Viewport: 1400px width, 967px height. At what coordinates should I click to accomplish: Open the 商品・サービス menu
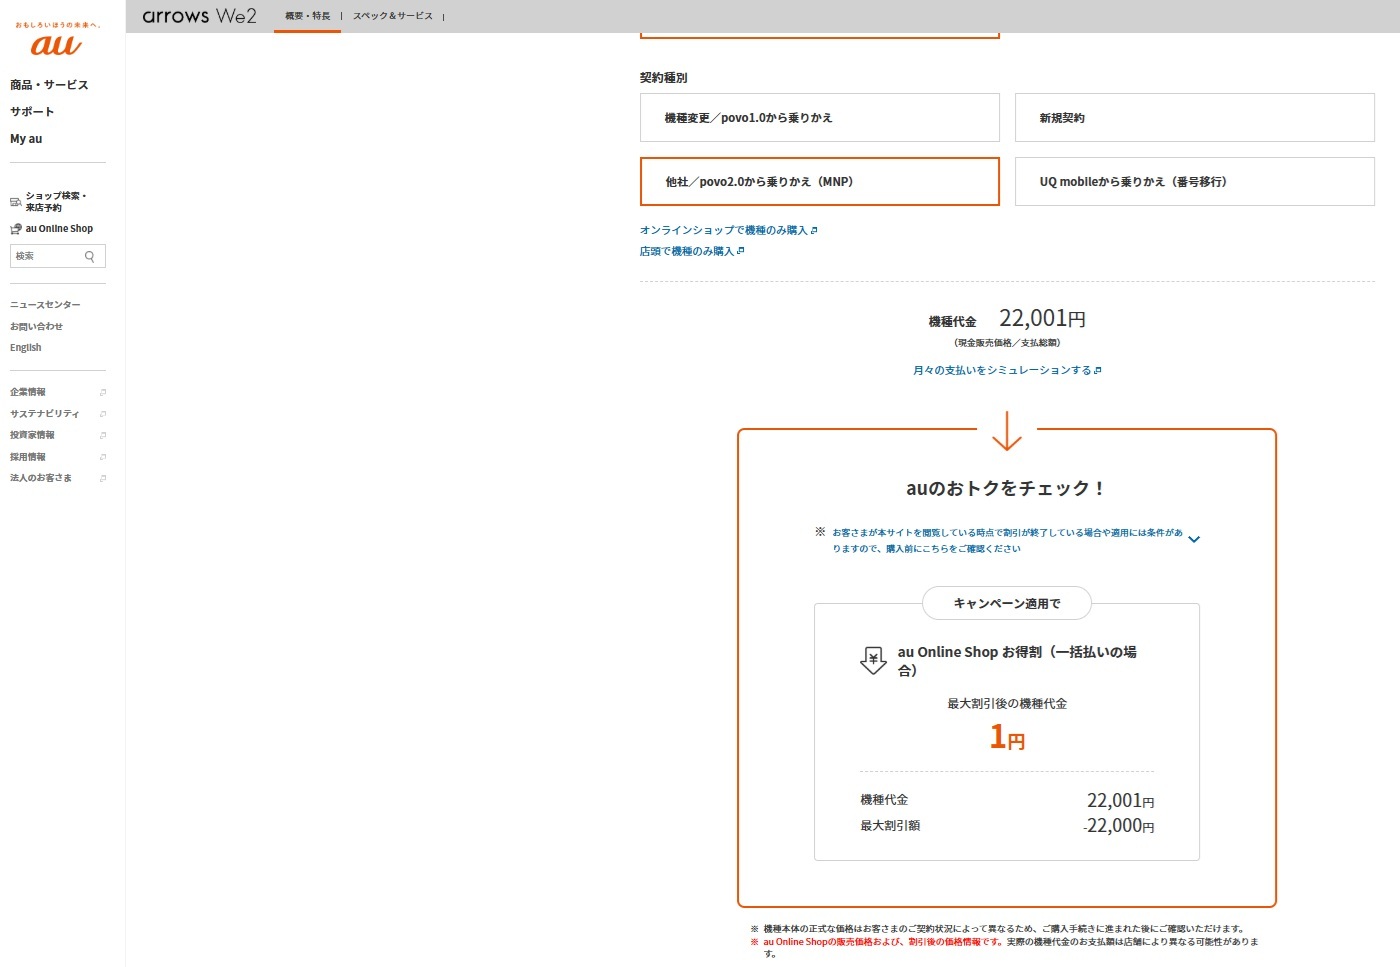pyautogui.click(x=49, y=85)
